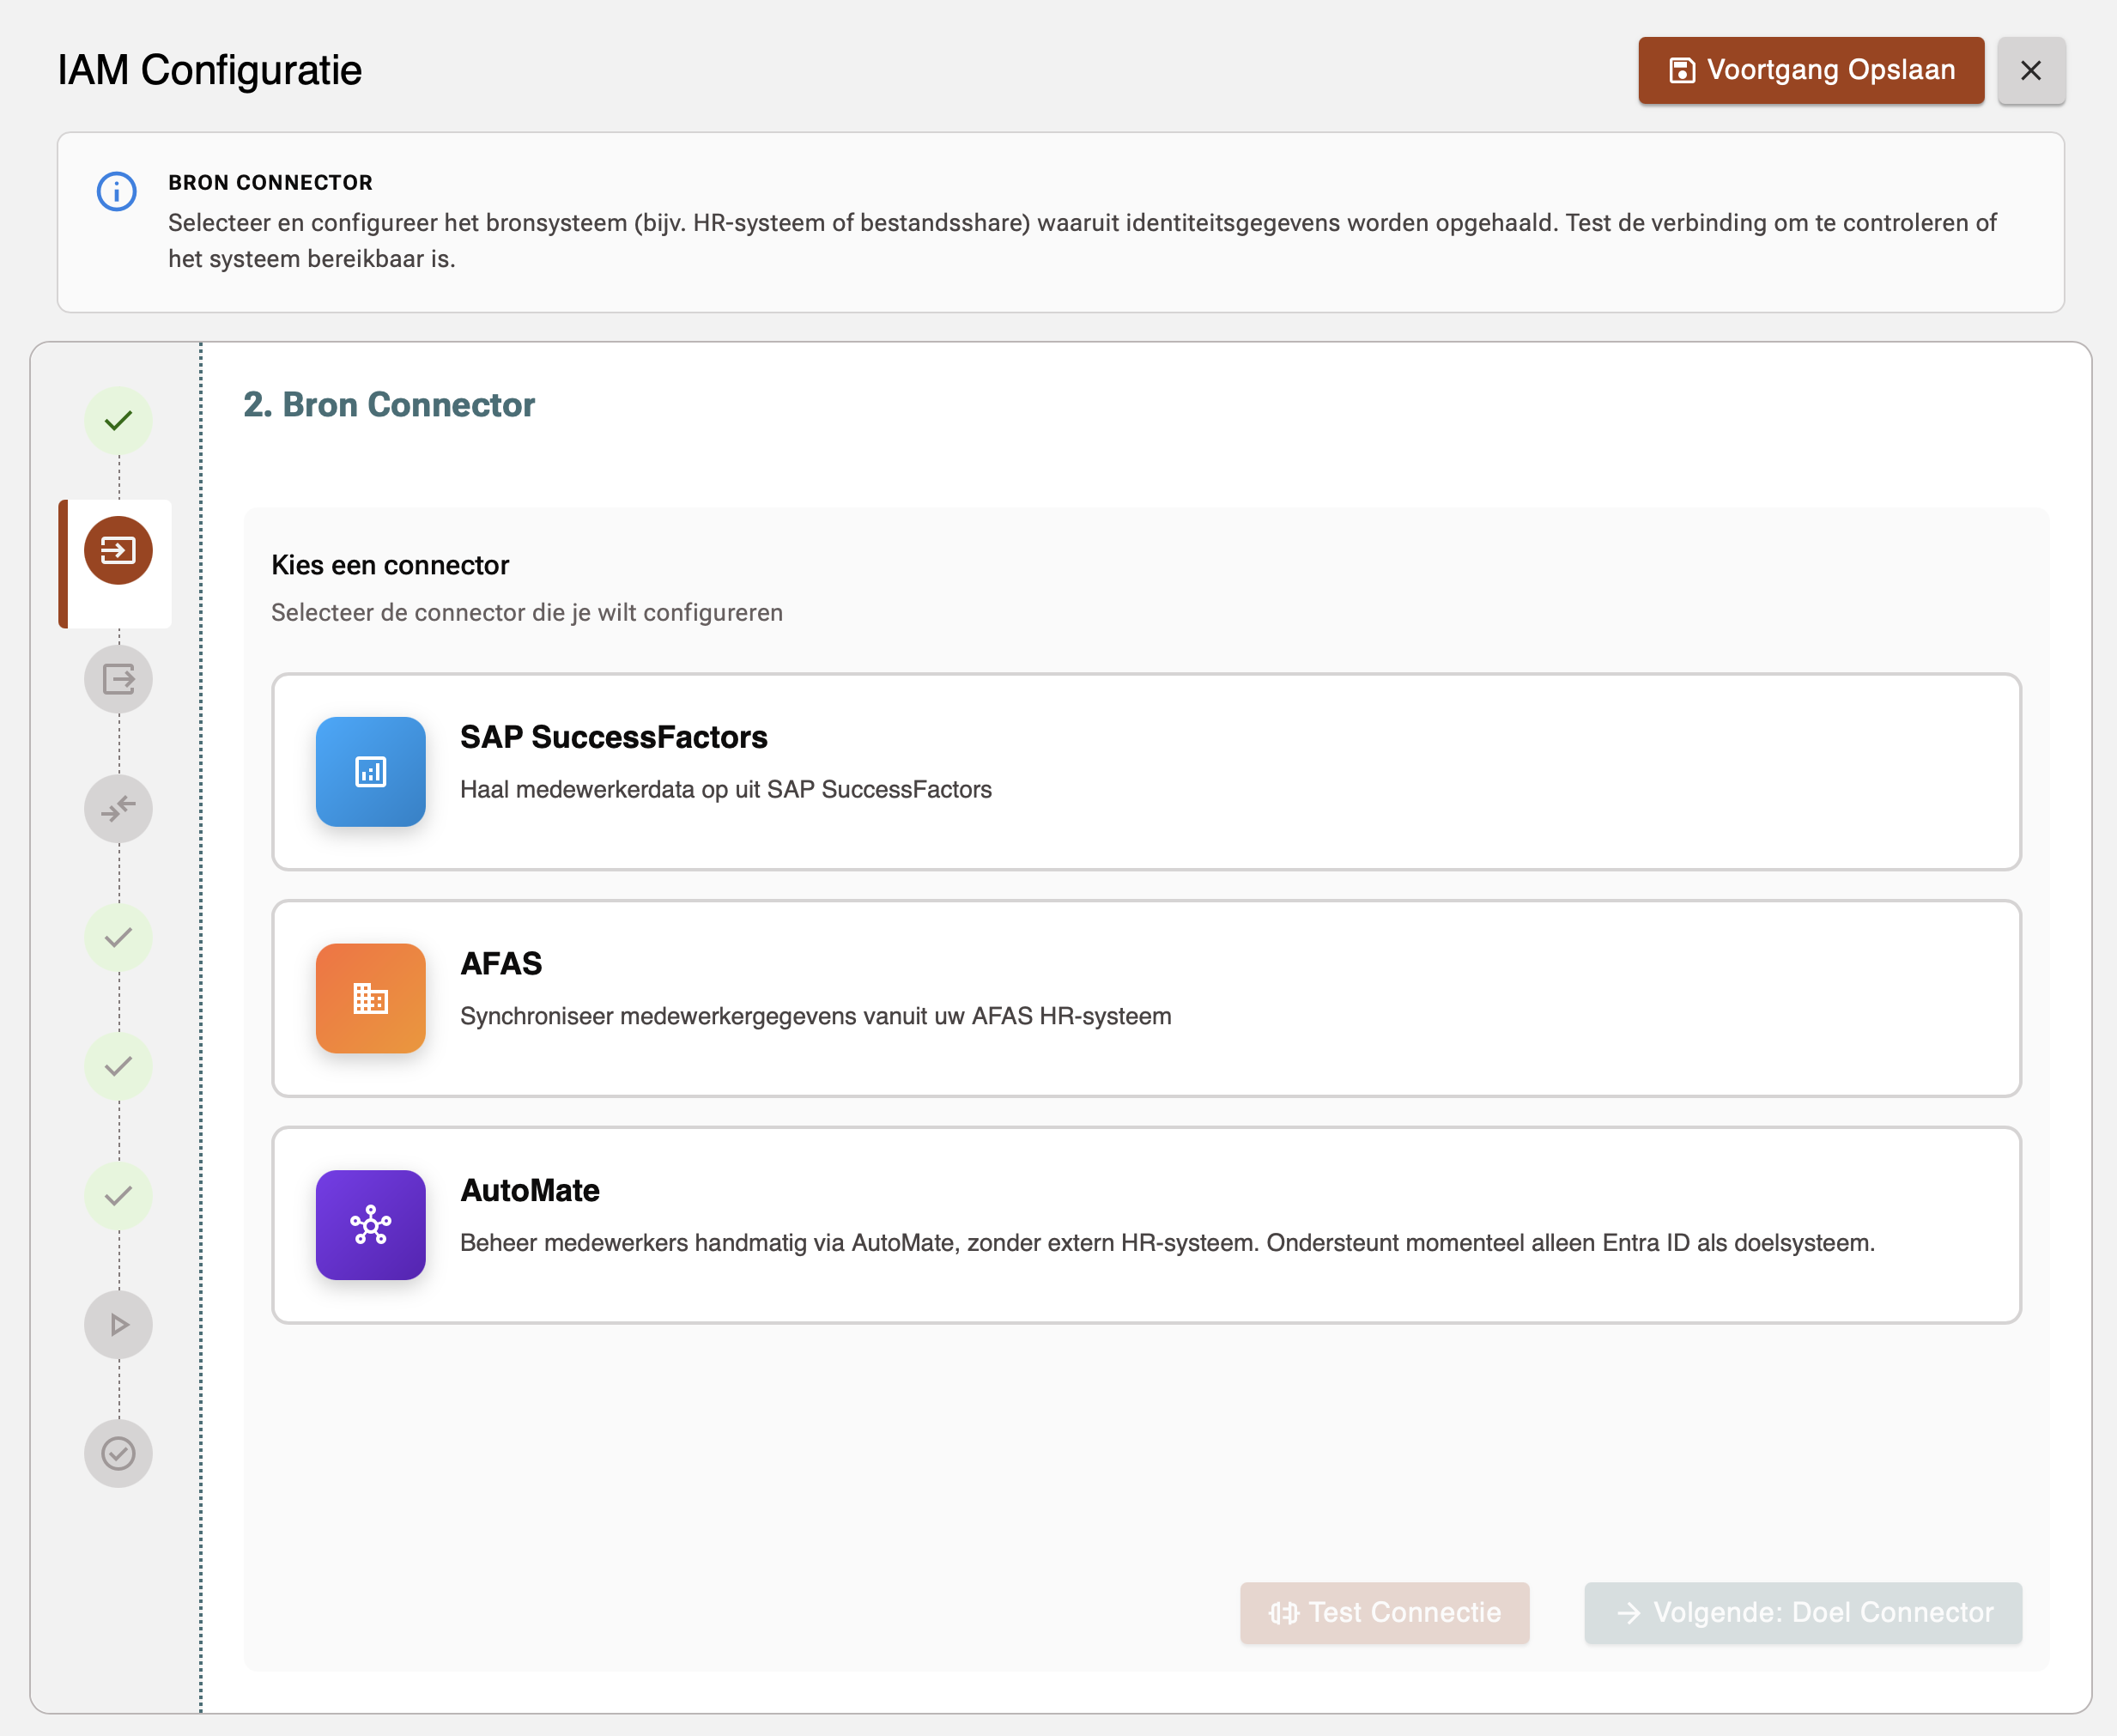Click the save icon inside Voortgang Opslaan
2117x1736 pixels.
[x=1683, y=69]
